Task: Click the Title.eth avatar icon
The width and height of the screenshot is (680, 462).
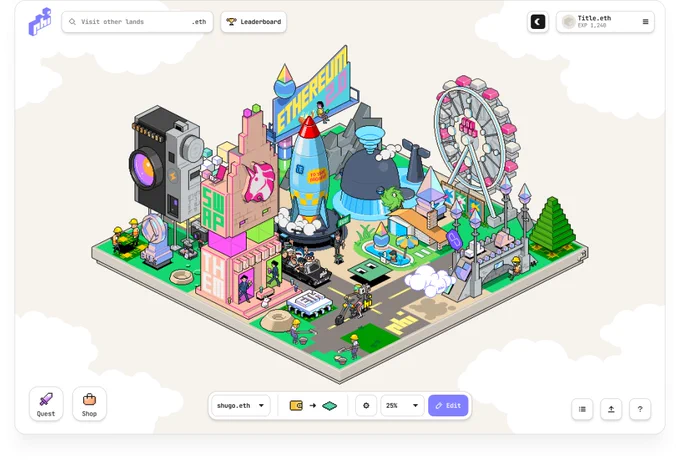Action: (x=568, y=22)
